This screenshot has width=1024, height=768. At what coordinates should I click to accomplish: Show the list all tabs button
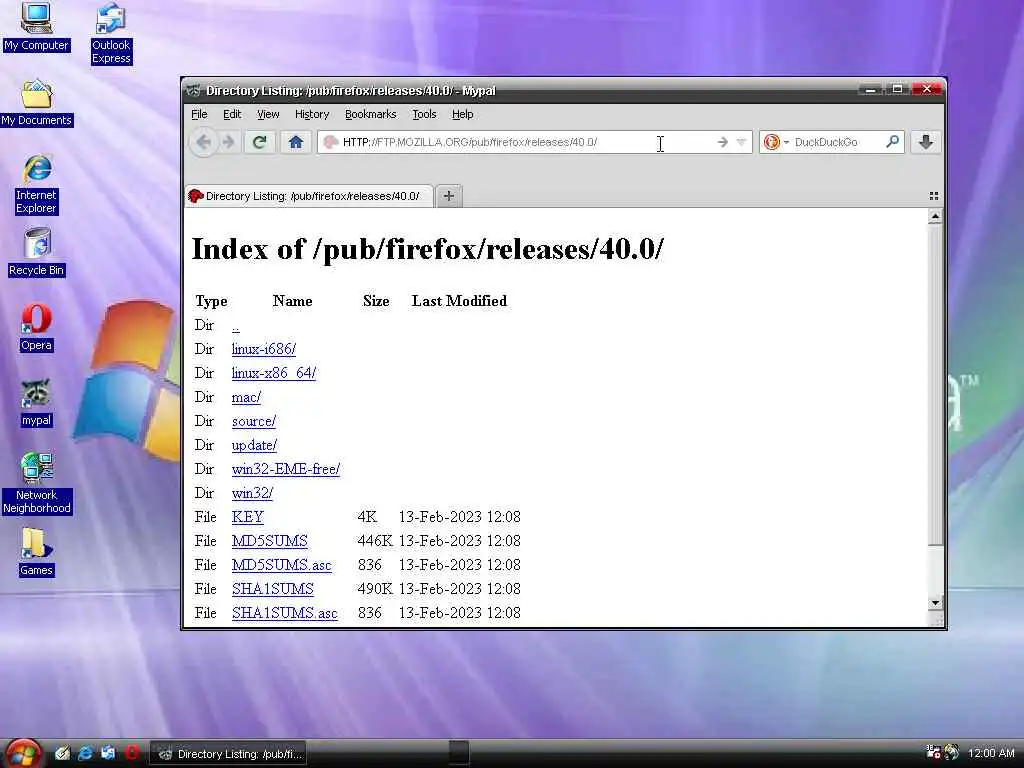pos(934,196)
